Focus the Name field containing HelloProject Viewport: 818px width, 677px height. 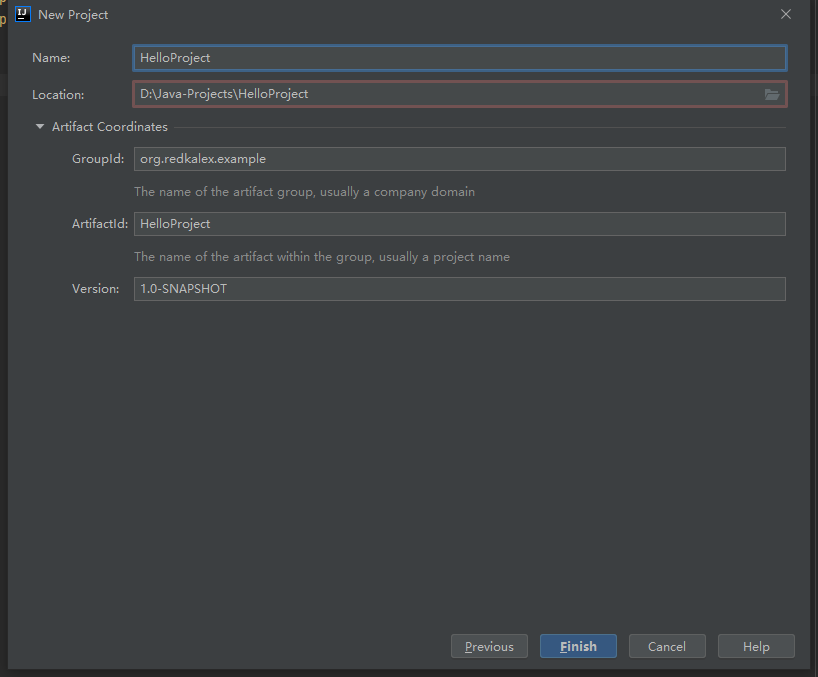(x=460, y=58)
